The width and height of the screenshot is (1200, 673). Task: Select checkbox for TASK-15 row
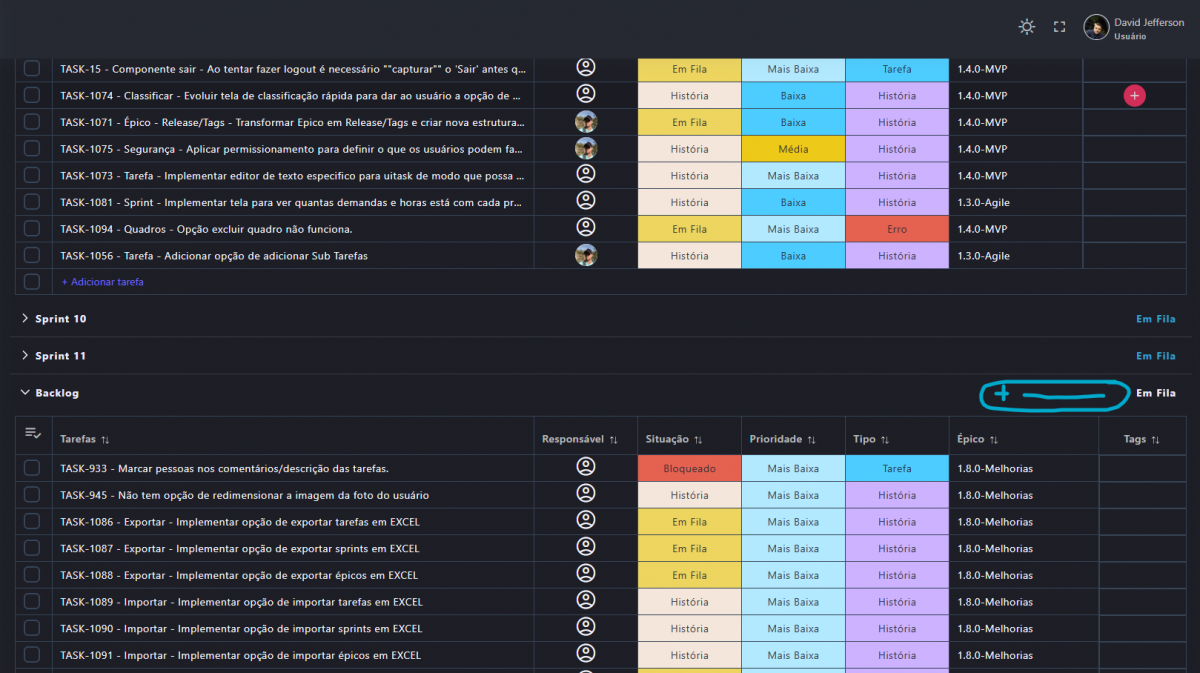32,69
